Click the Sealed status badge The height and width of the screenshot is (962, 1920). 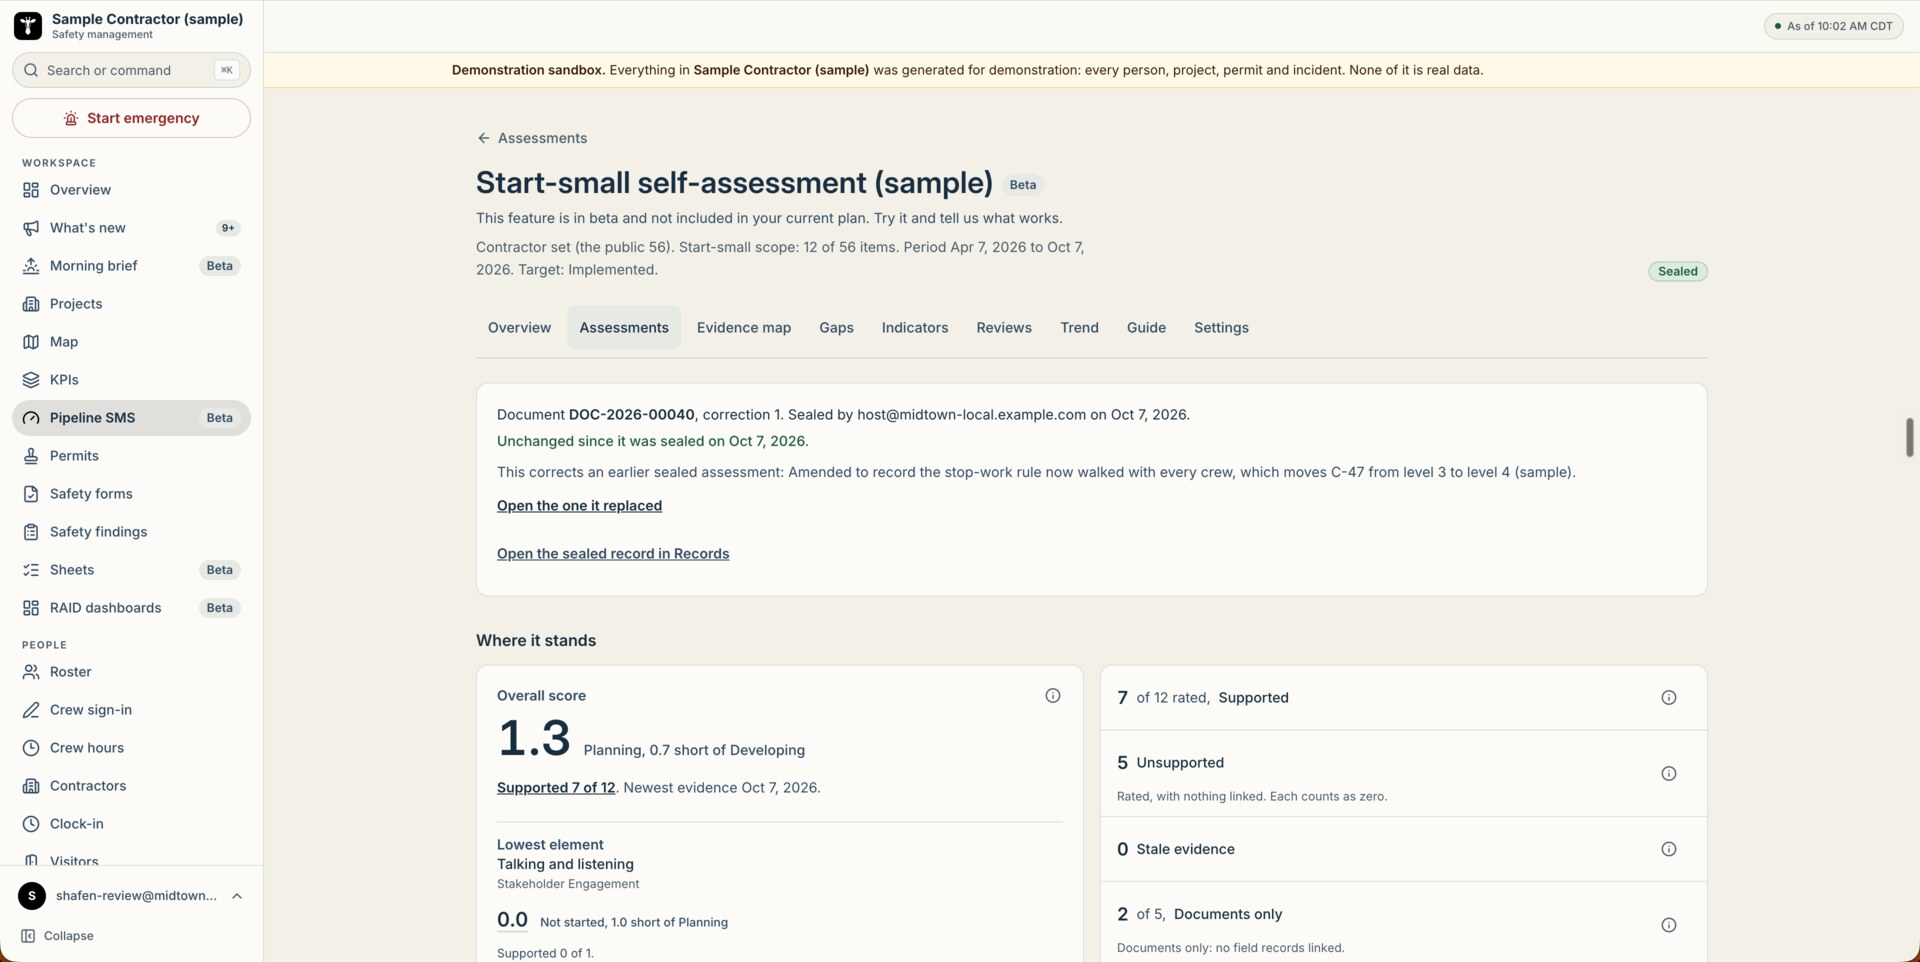tap(1678, 272)
